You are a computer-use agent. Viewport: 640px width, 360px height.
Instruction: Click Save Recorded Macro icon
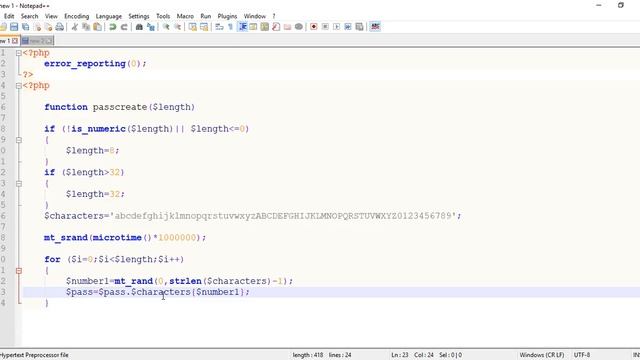360,27
